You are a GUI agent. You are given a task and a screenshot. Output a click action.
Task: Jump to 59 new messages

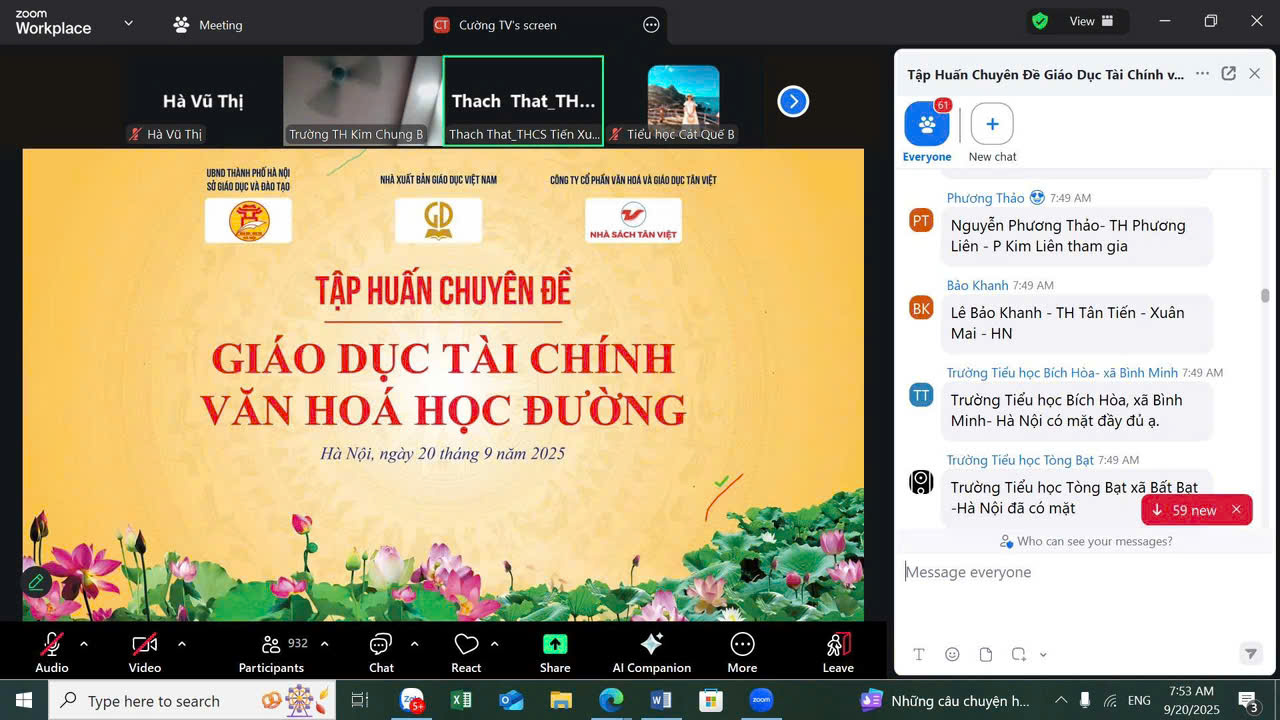1185,510
